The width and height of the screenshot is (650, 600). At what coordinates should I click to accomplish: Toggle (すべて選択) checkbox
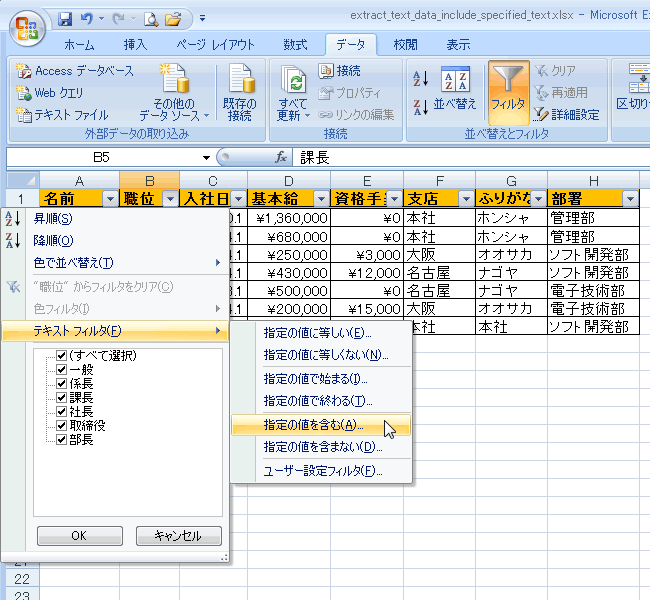[61, 356]
